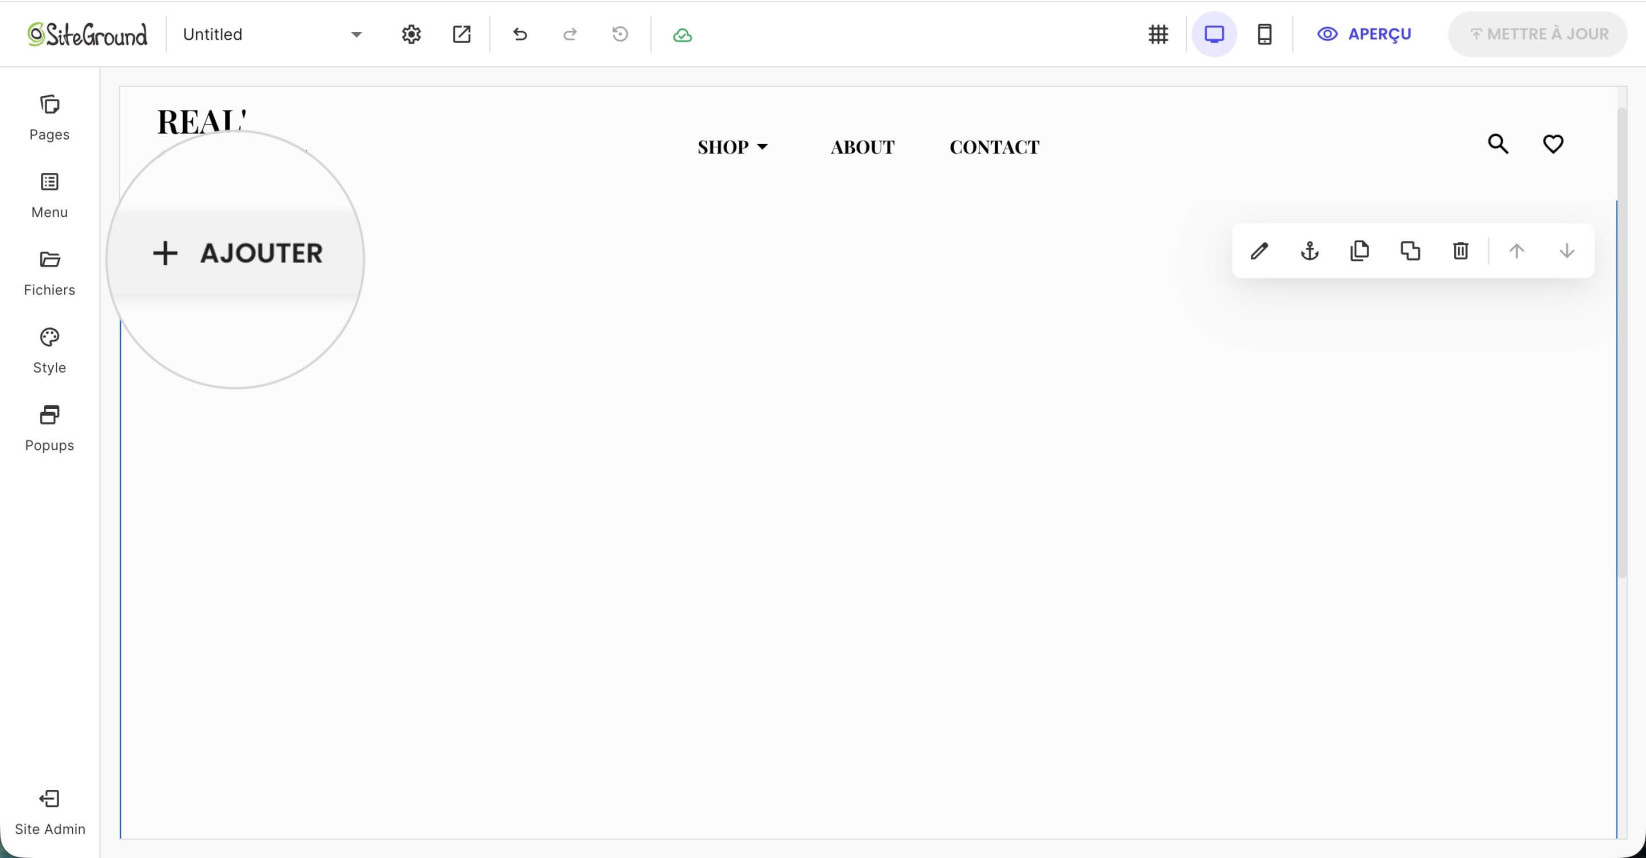Viewport: 1646px width, 858px height.
Task: Click the wishlist heart icon
Action: [x=1553, y=144]
